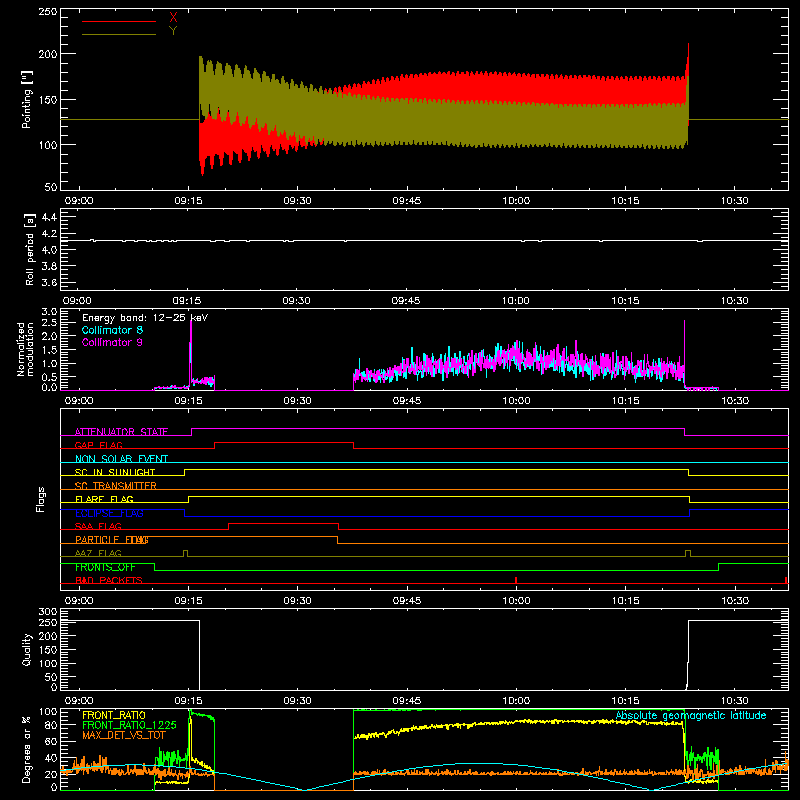
Task: Click the BAD_PACKETS flag label
Action: coord(109,580)
